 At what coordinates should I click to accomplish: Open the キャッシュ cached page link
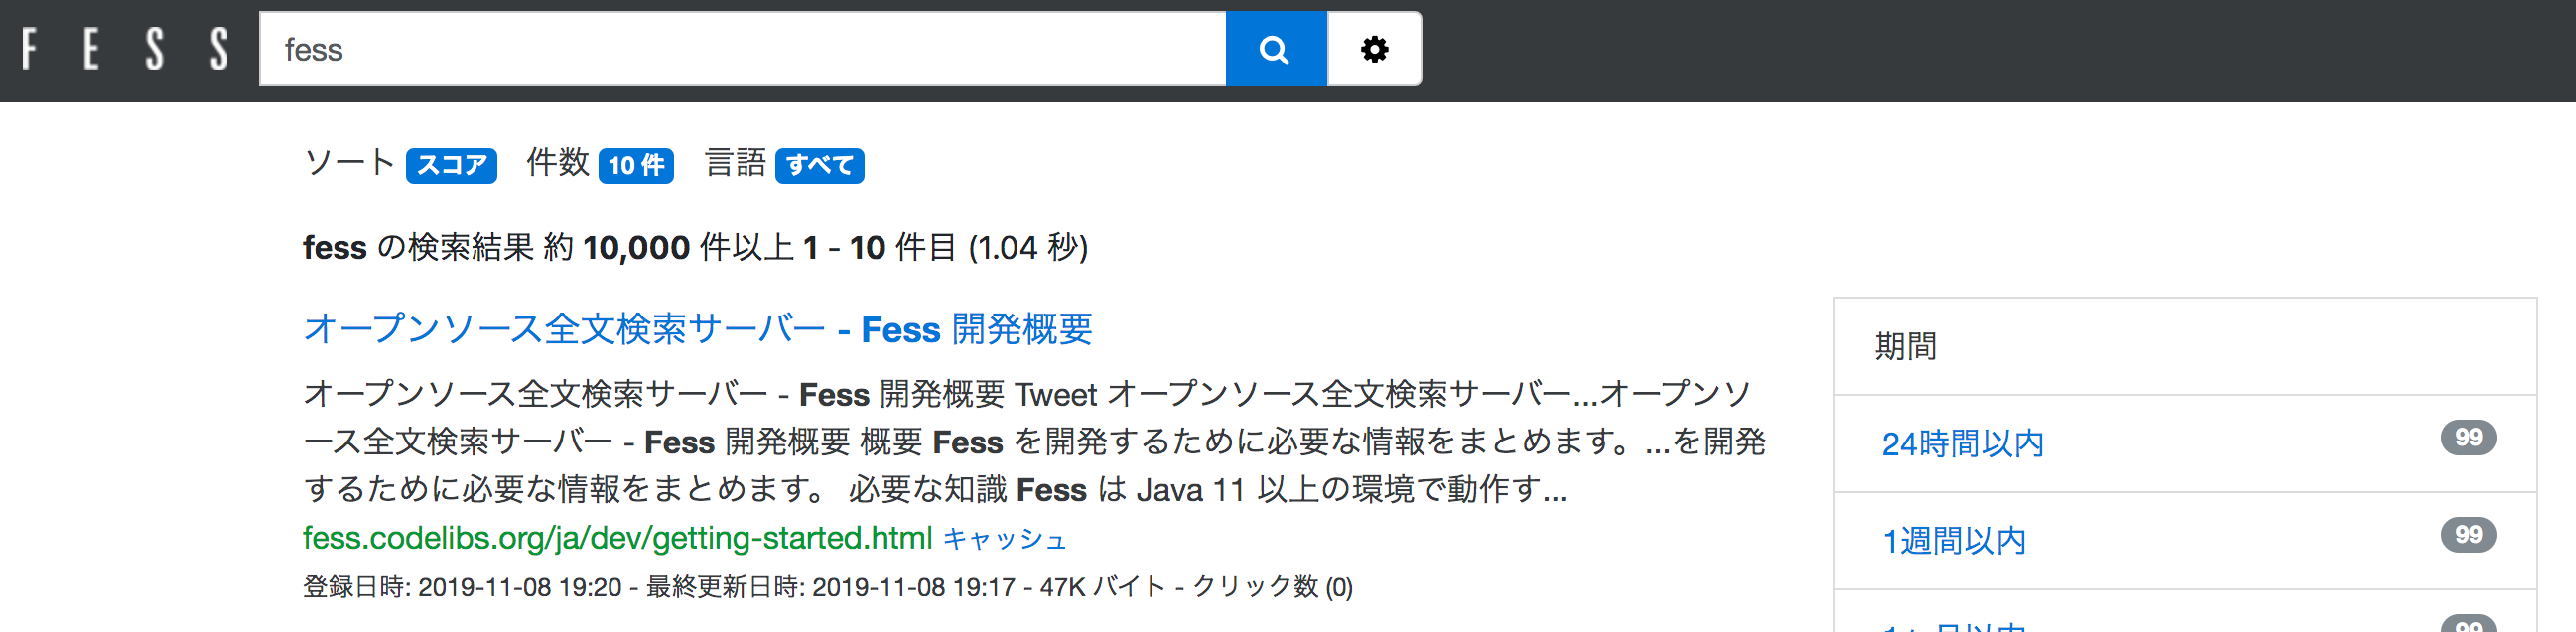[x=1004, y=539]
